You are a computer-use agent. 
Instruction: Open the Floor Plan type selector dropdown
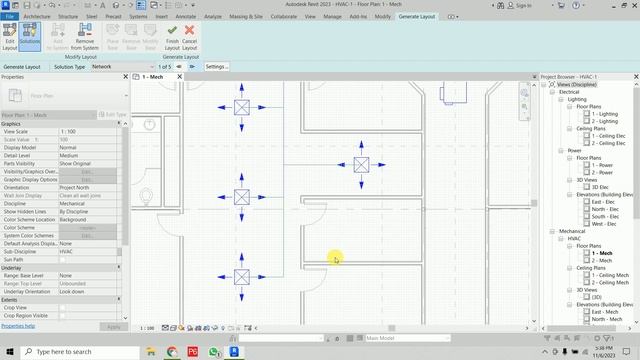[126, 96]
